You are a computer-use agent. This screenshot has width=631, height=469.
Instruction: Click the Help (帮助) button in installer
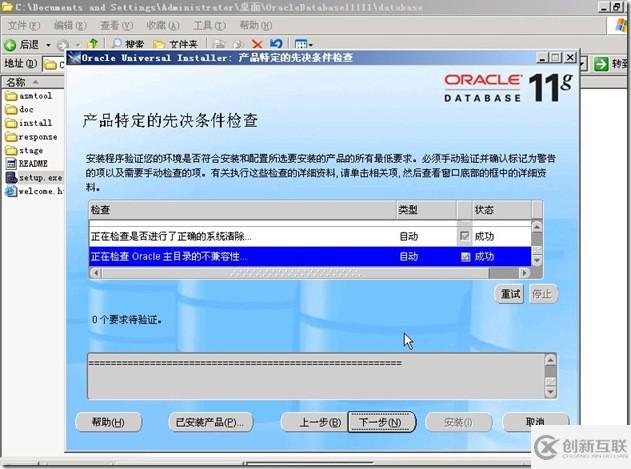click(109, 422)
